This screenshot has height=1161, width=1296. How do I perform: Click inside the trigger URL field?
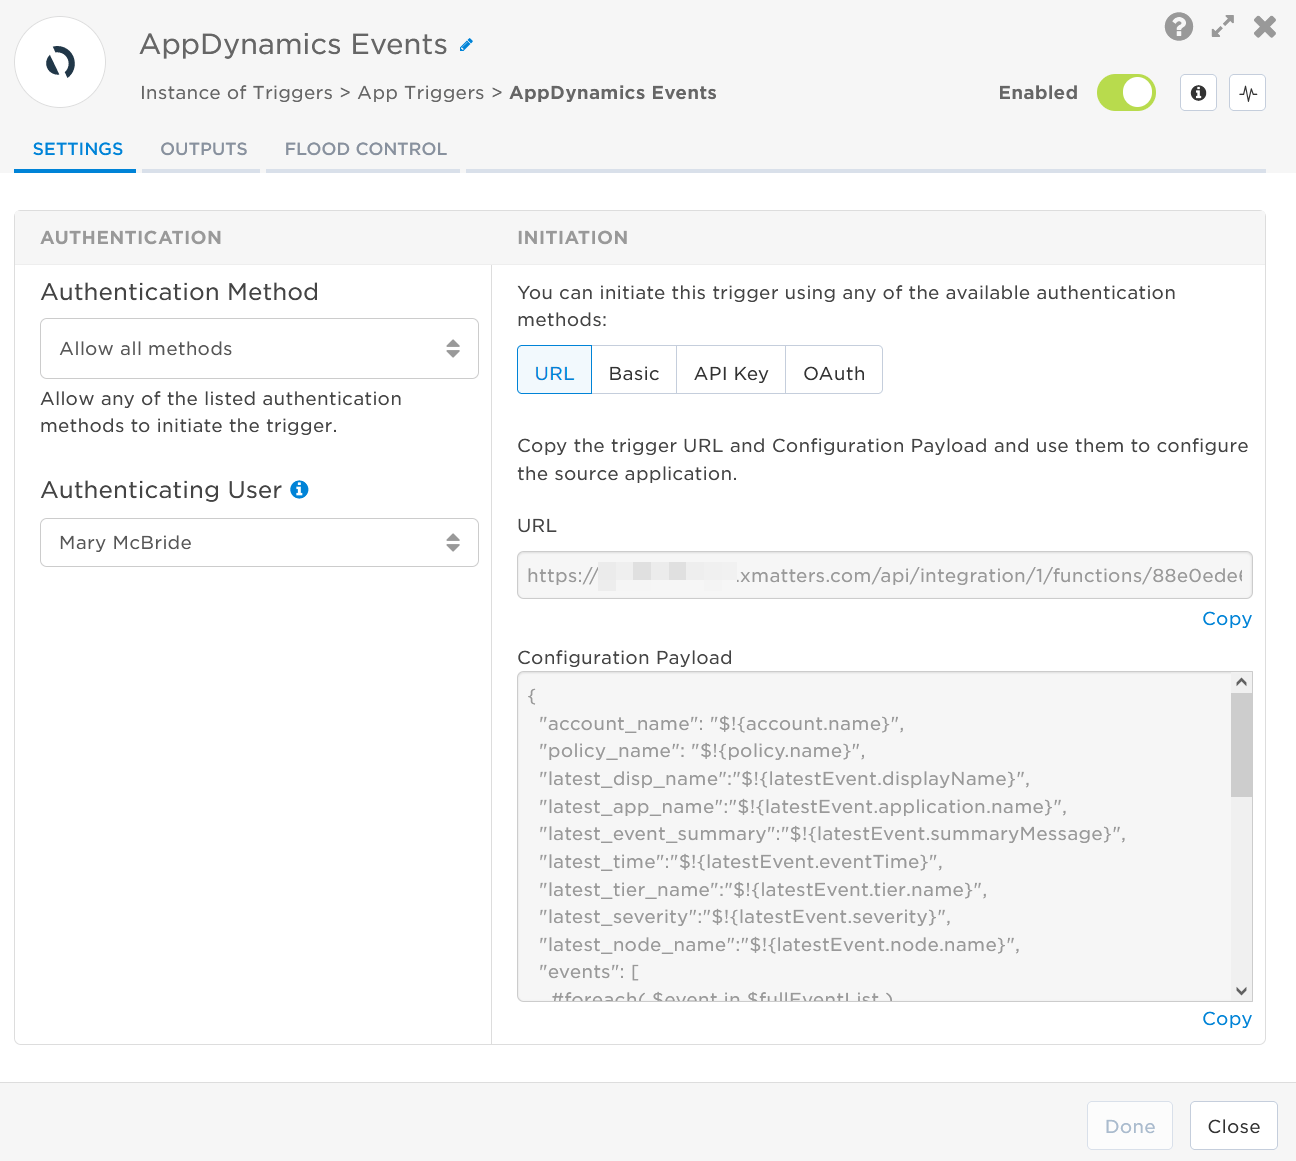[x=884, y=575]
